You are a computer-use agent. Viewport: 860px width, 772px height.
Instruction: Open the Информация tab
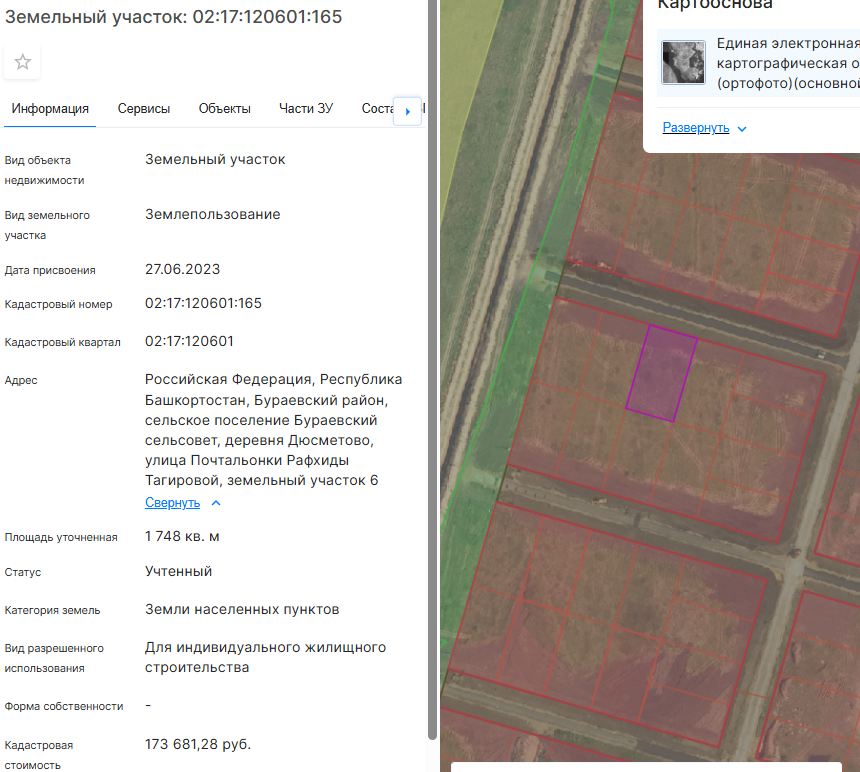pyautogui.click(x=50, y=109)
